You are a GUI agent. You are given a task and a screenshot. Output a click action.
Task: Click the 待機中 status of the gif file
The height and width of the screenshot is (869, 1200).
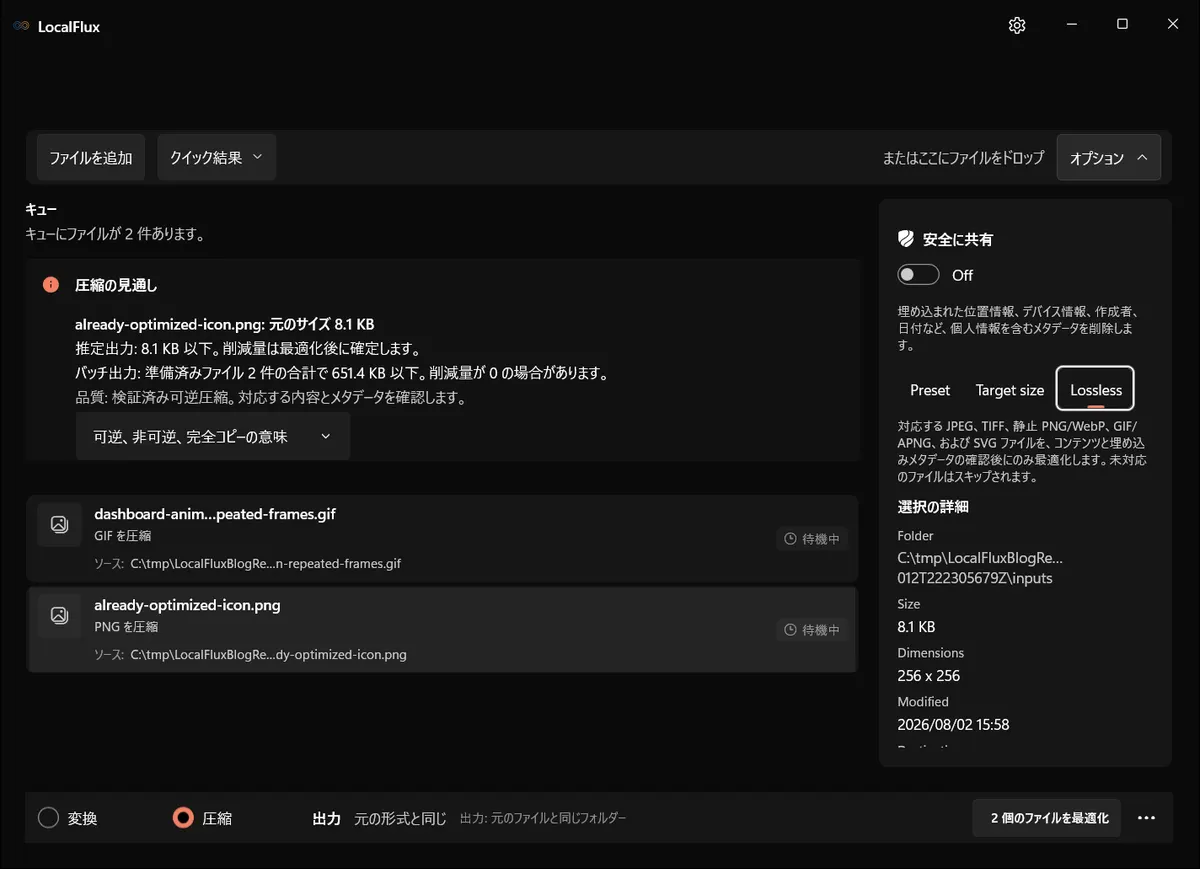813,539
